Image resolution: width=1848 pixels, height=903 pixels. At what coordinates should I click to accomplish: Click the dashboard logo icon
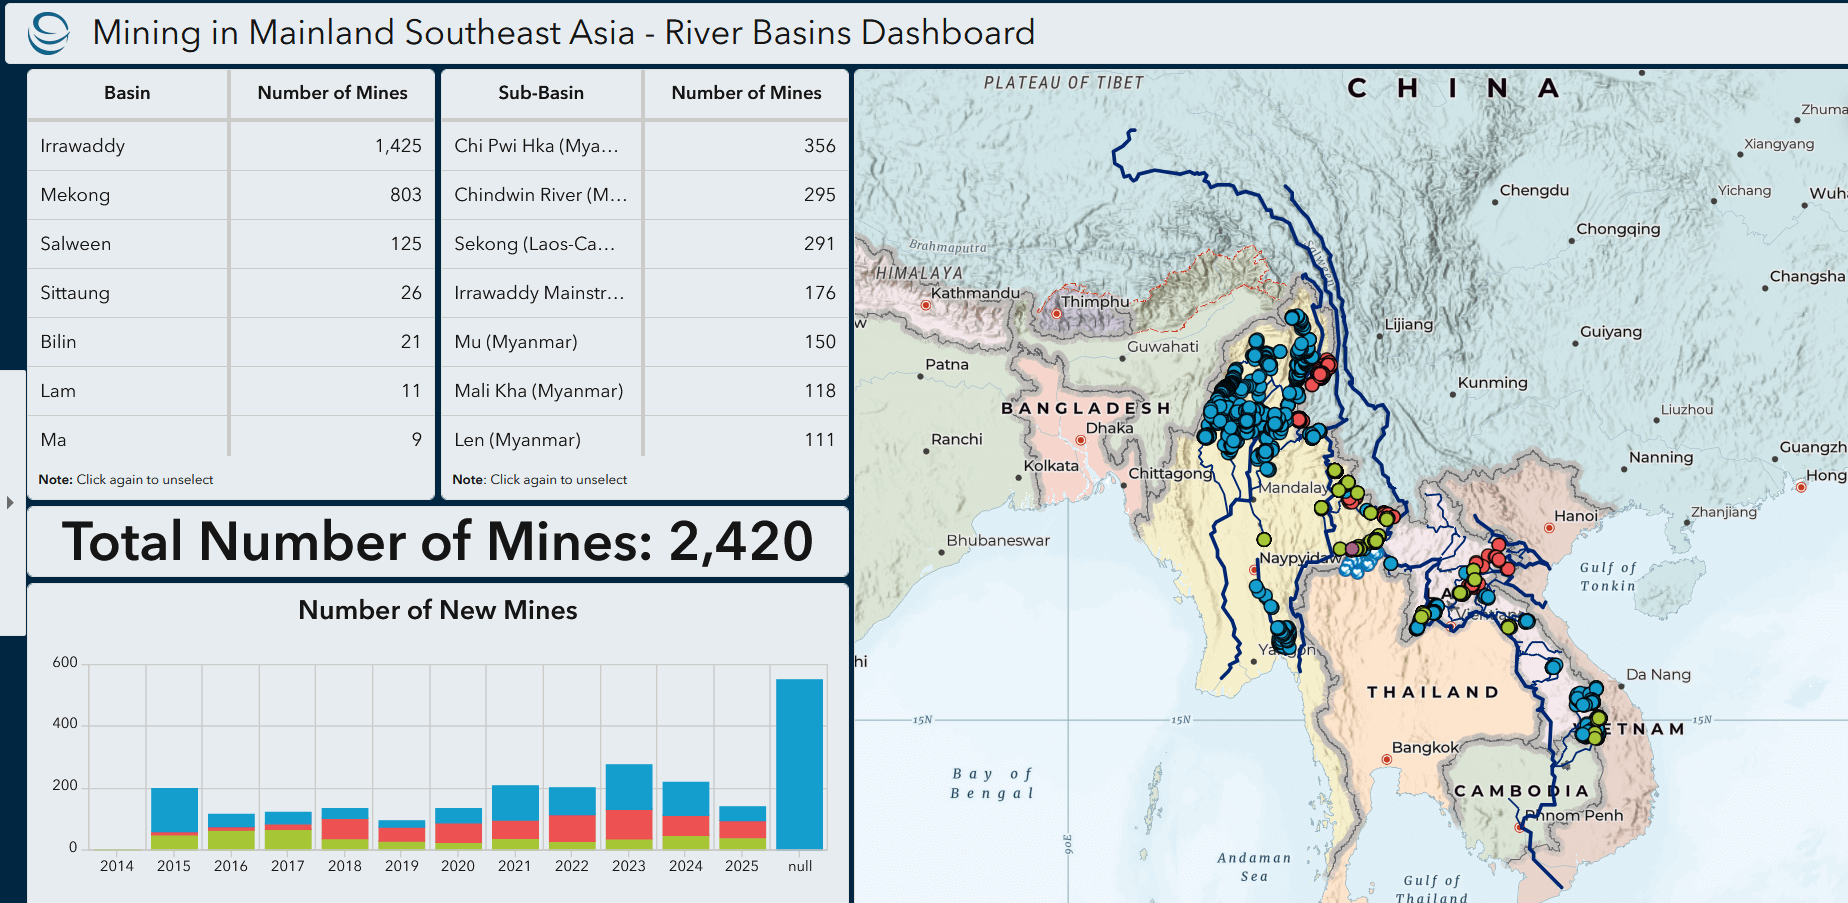pos(48,33)
